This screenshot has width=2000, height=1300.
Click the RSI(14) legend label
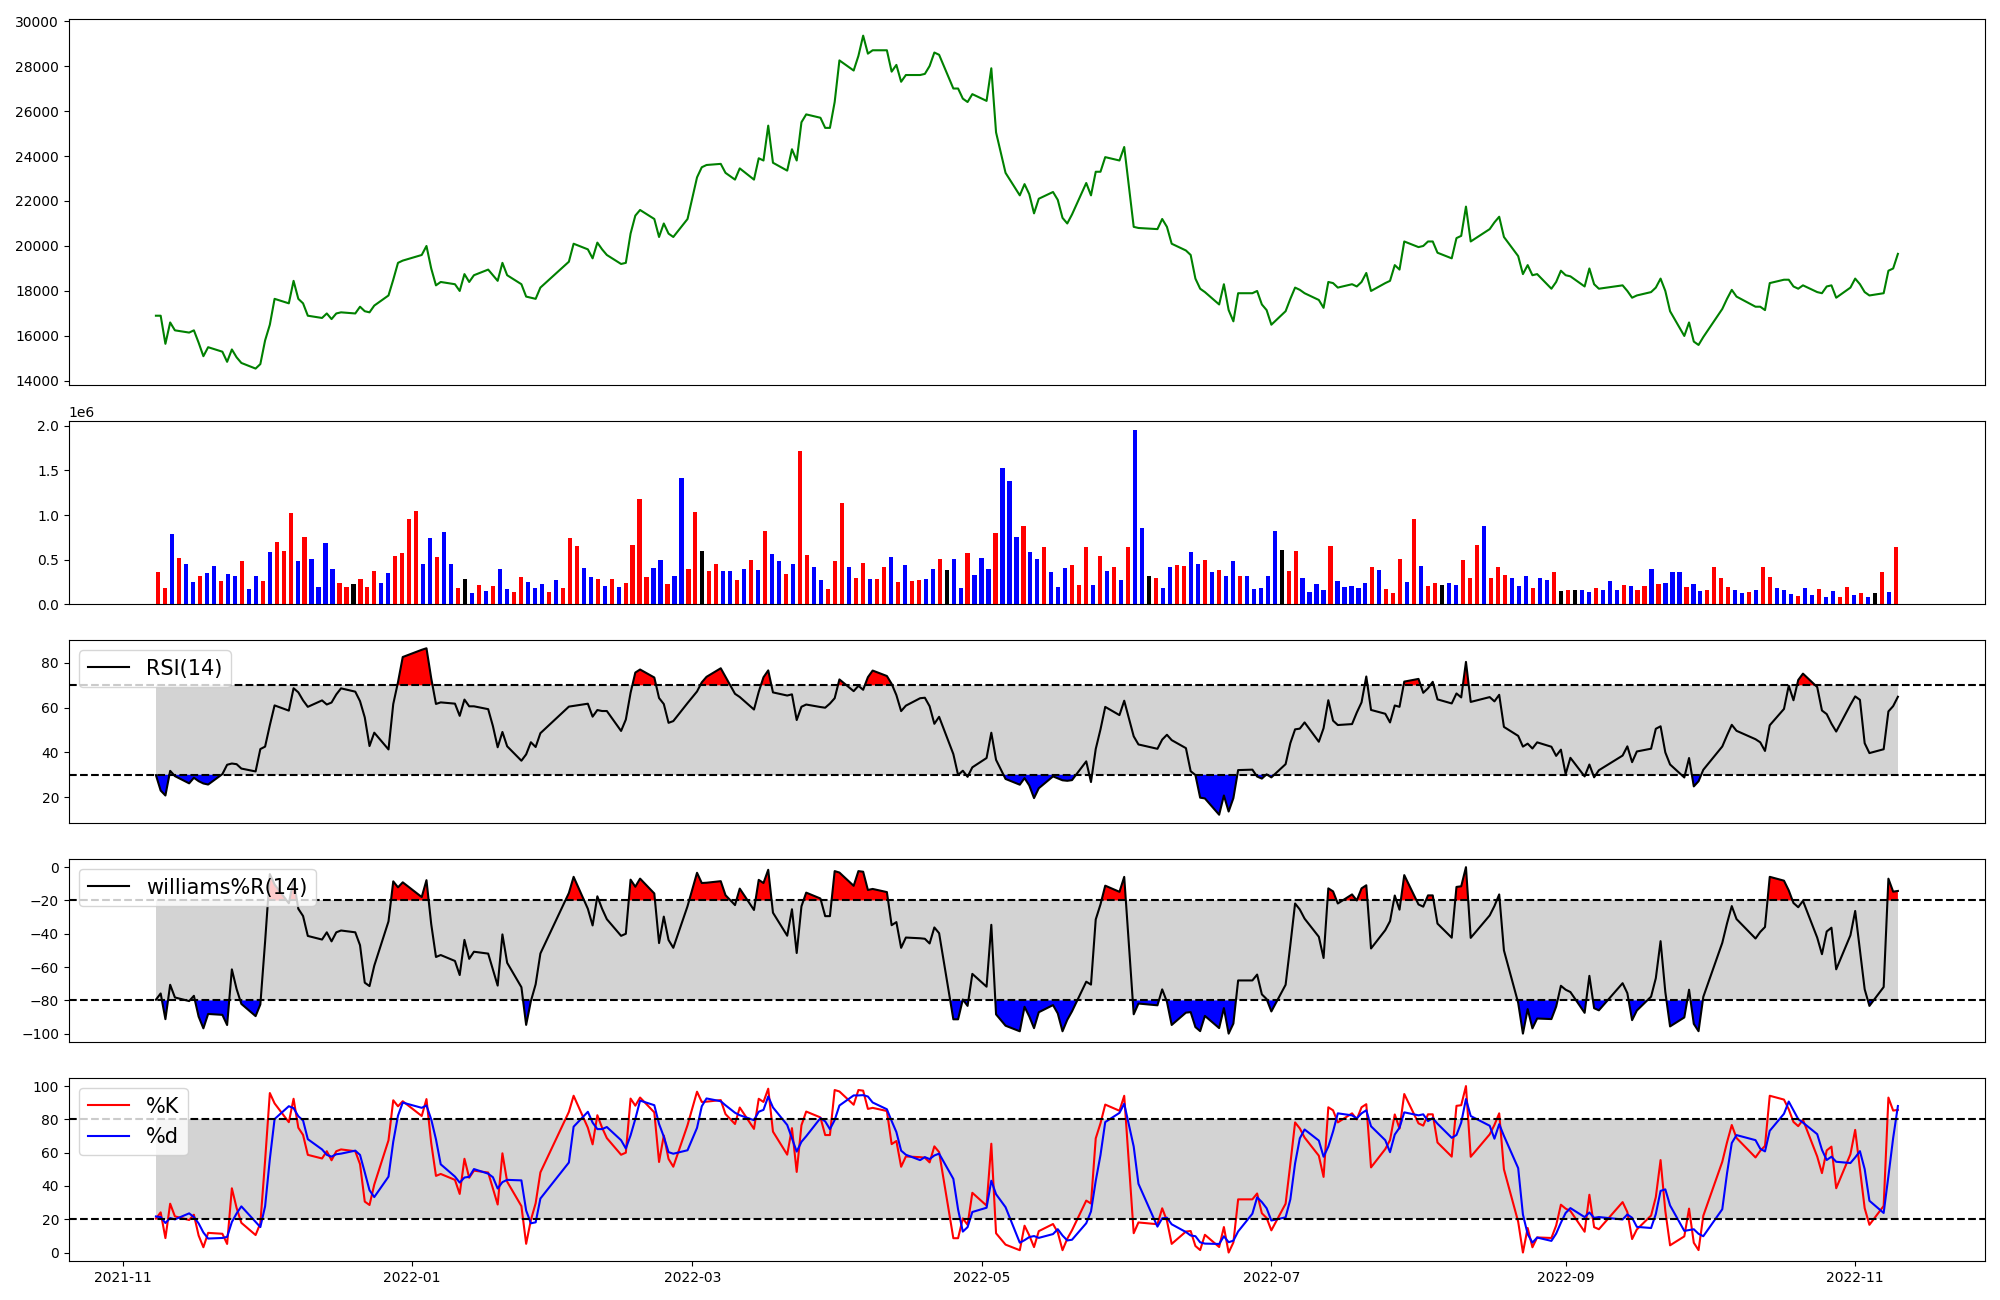tap(184, 668)
